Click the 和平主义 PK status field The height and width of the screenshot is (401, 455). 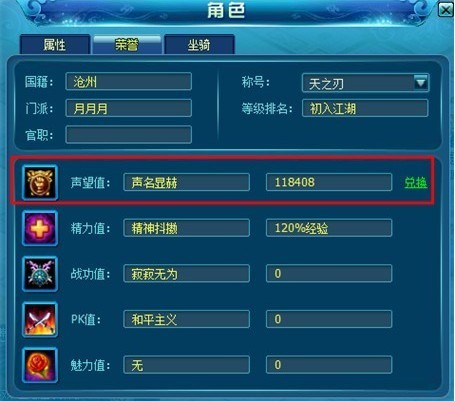(186, 319)
